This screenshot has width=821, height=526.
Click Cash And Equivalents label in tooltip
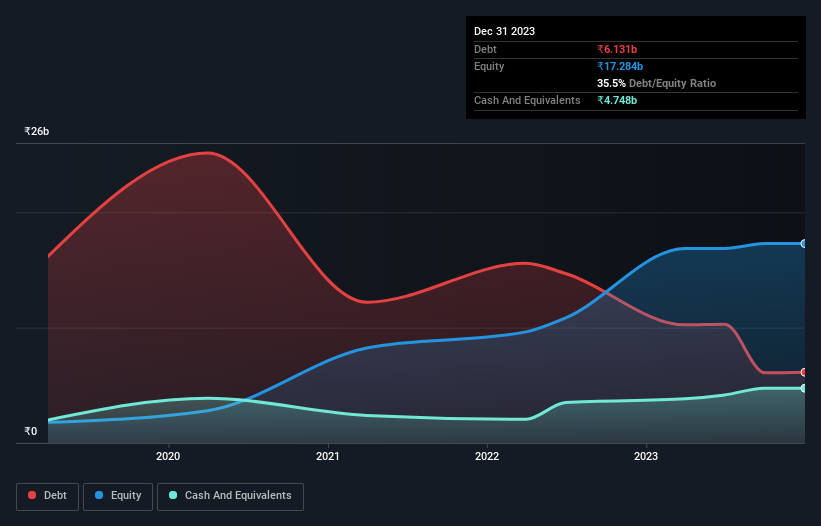527,100
